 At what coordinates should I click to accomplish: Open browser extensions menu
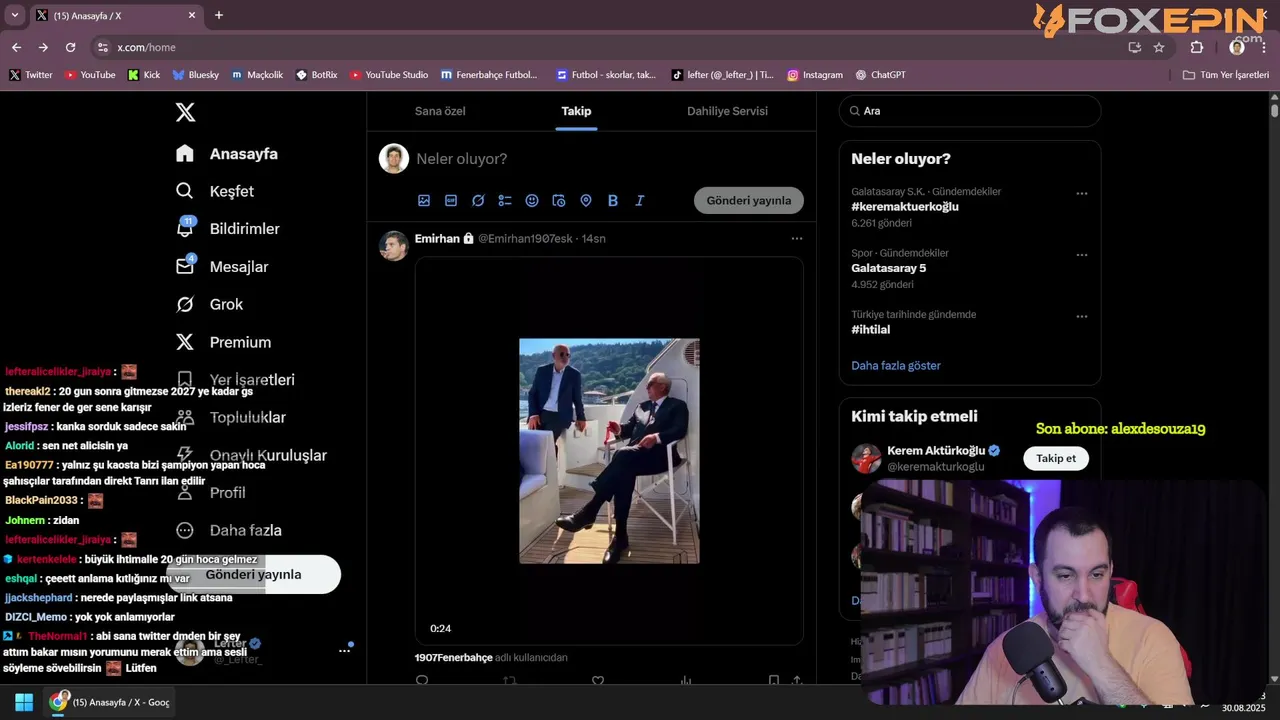click(1197, 47)
